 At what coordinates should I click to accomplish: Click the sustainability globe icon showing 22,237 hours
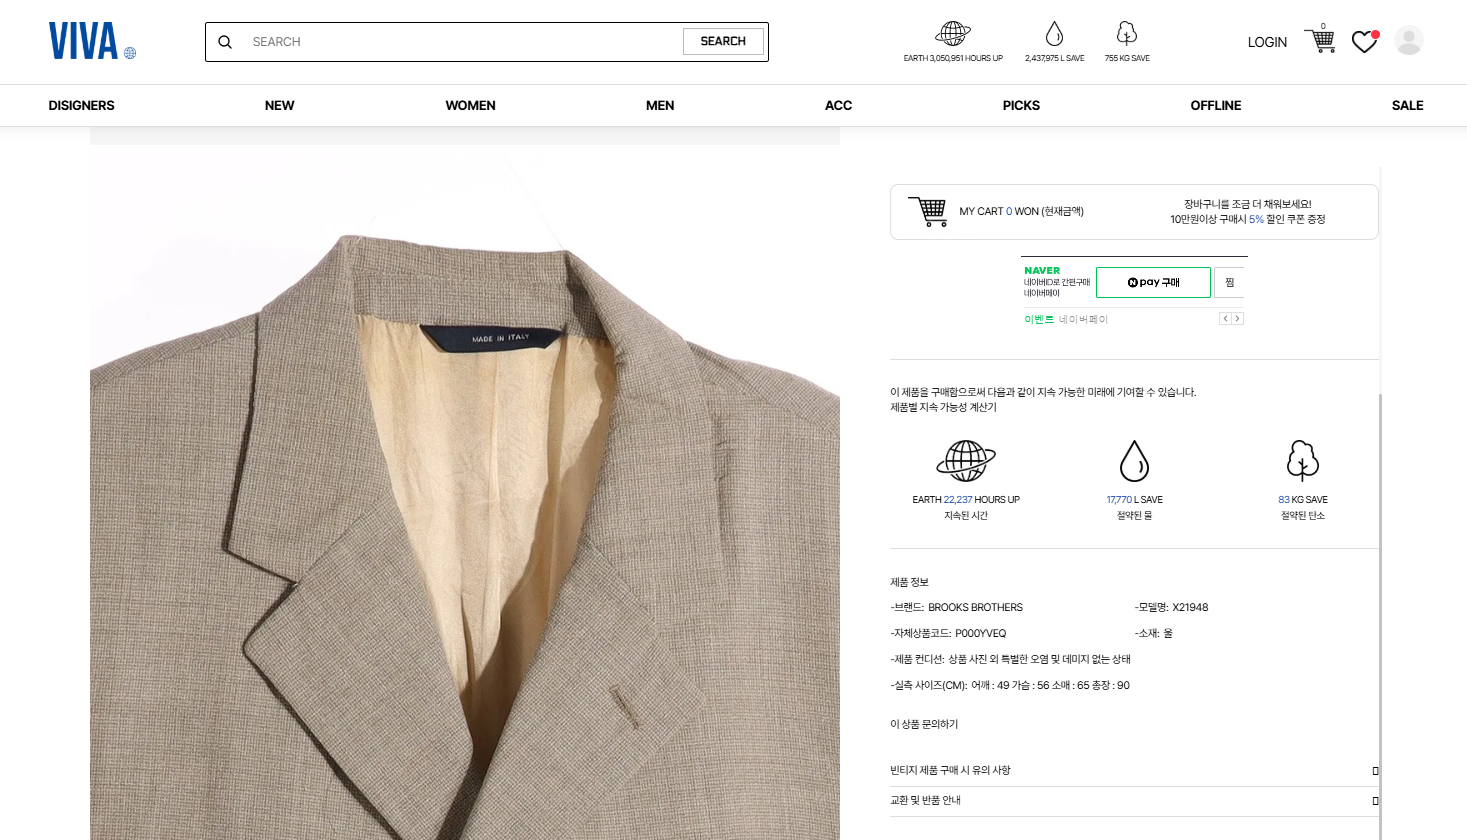[965, 461]
